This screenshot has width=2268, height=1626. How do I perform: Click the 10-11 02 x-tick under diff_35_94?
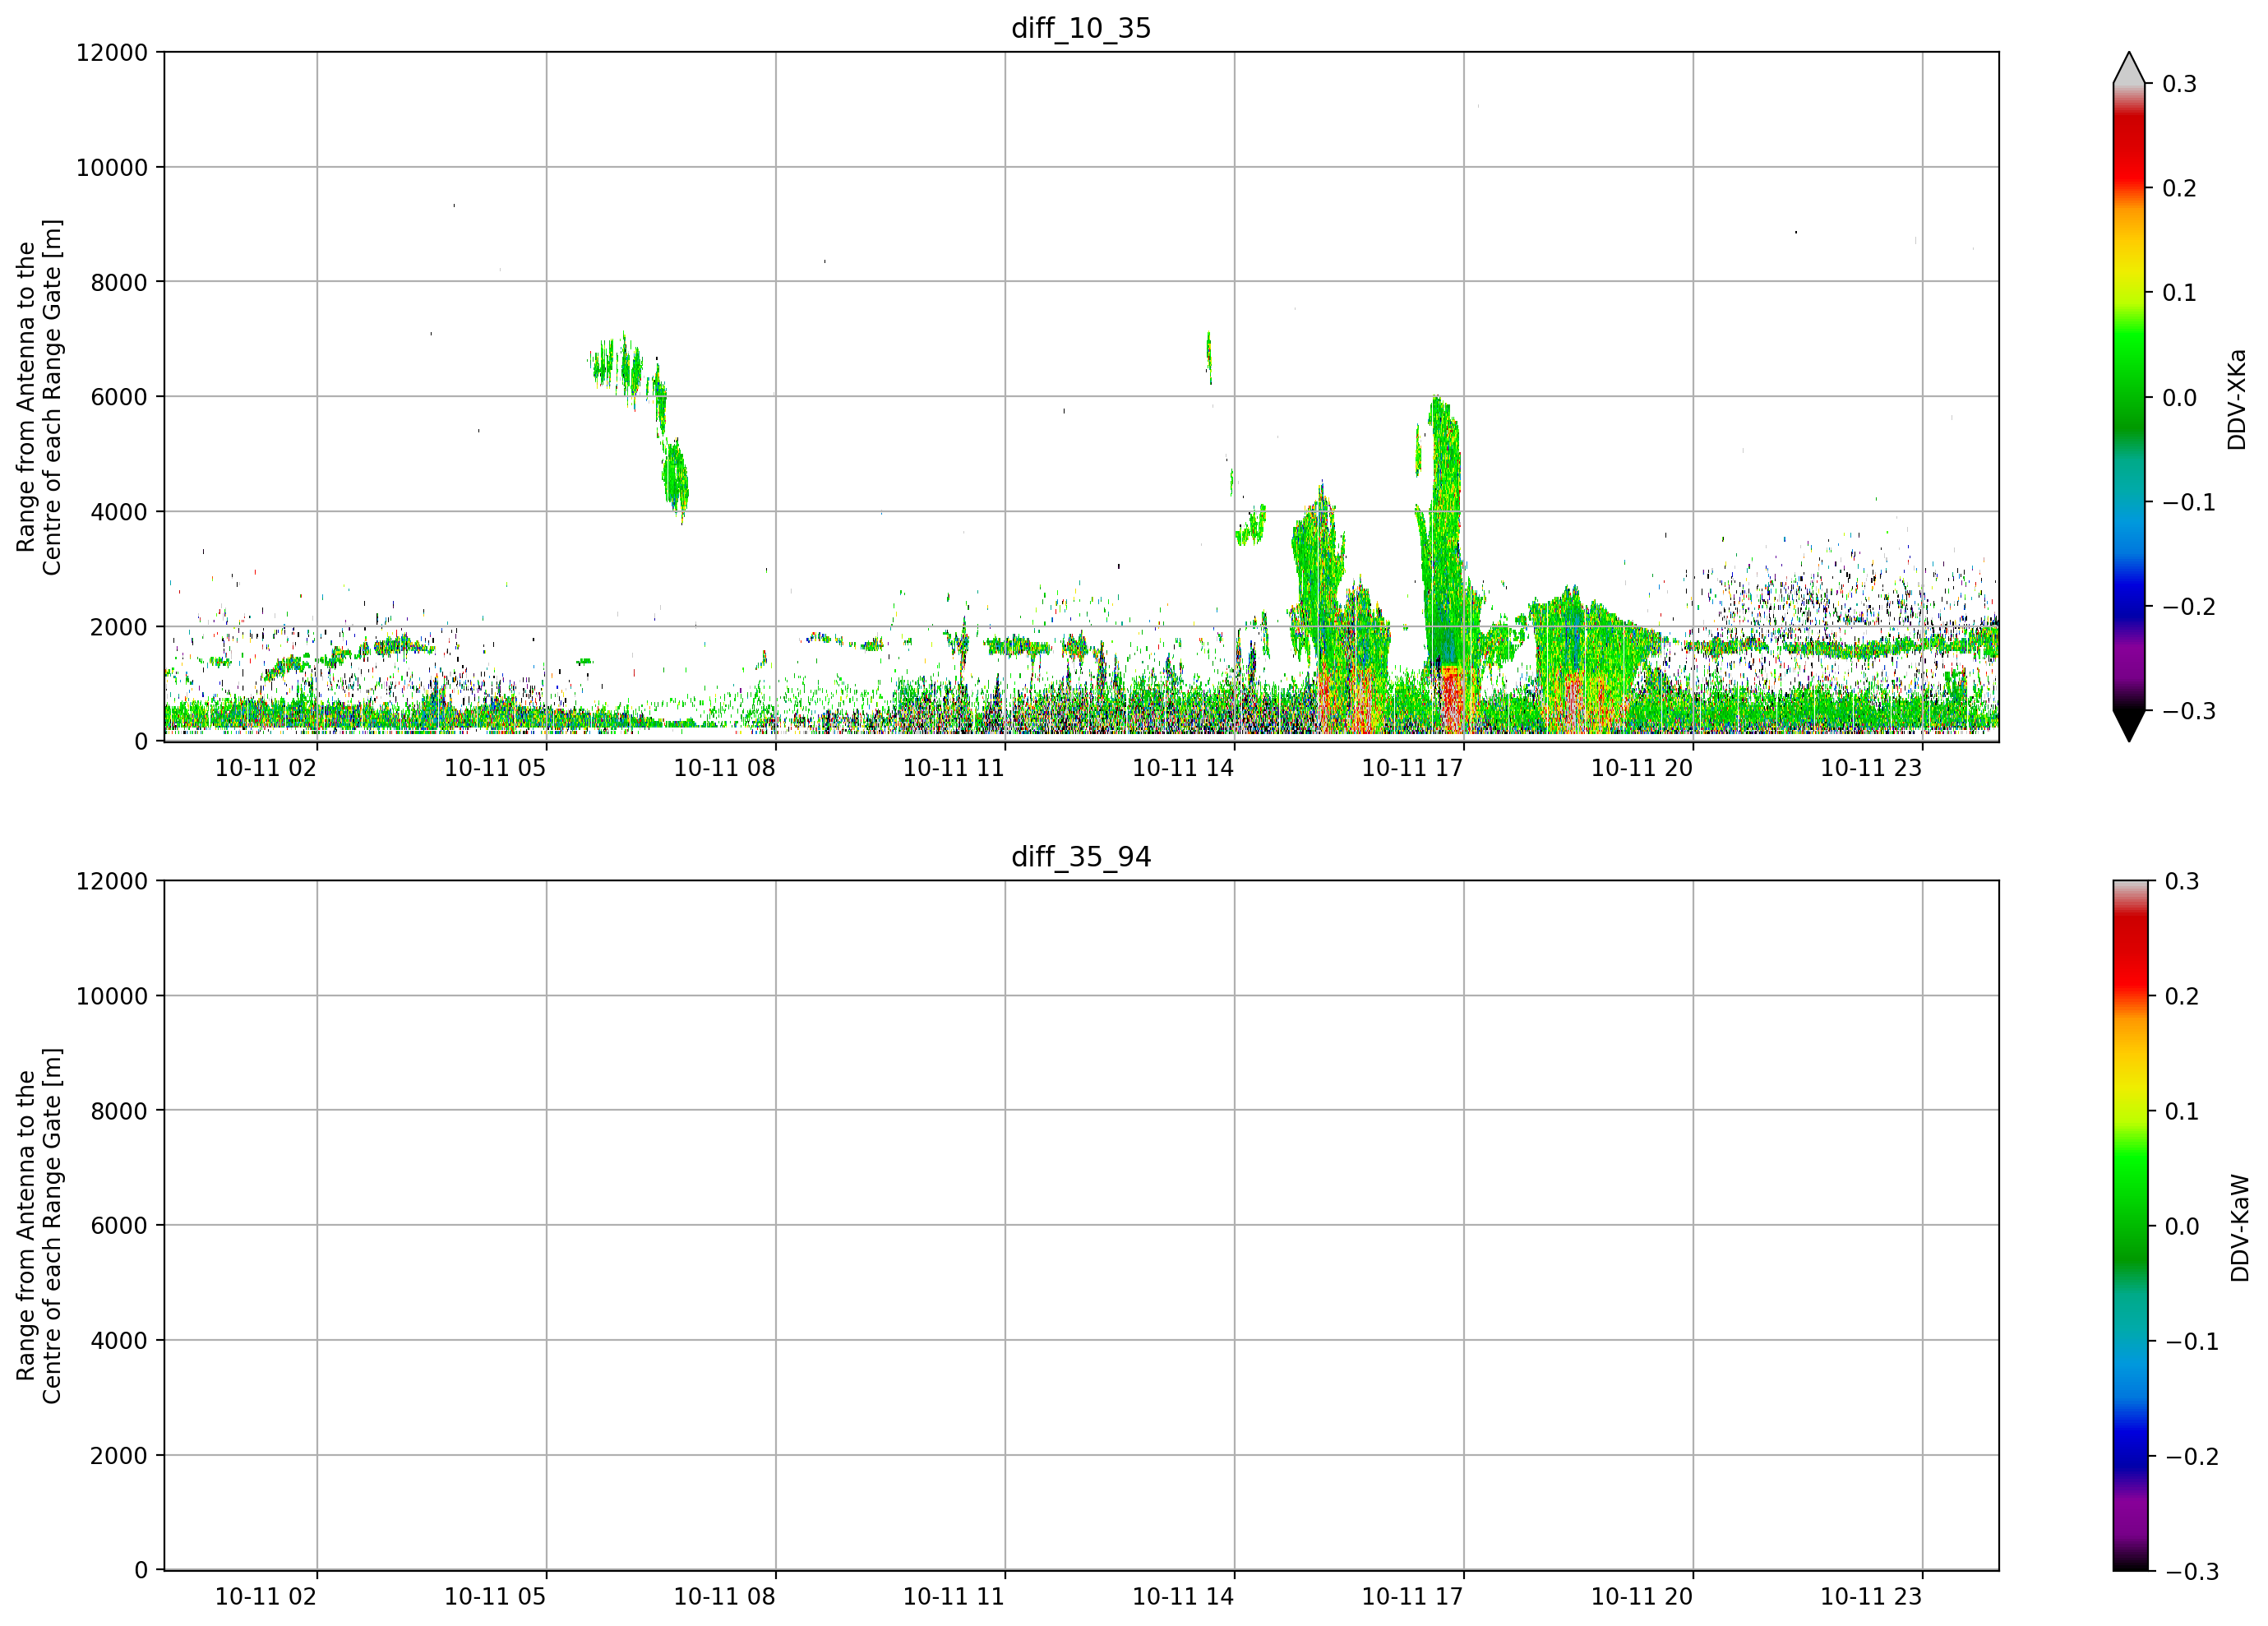pos(266,1597)
